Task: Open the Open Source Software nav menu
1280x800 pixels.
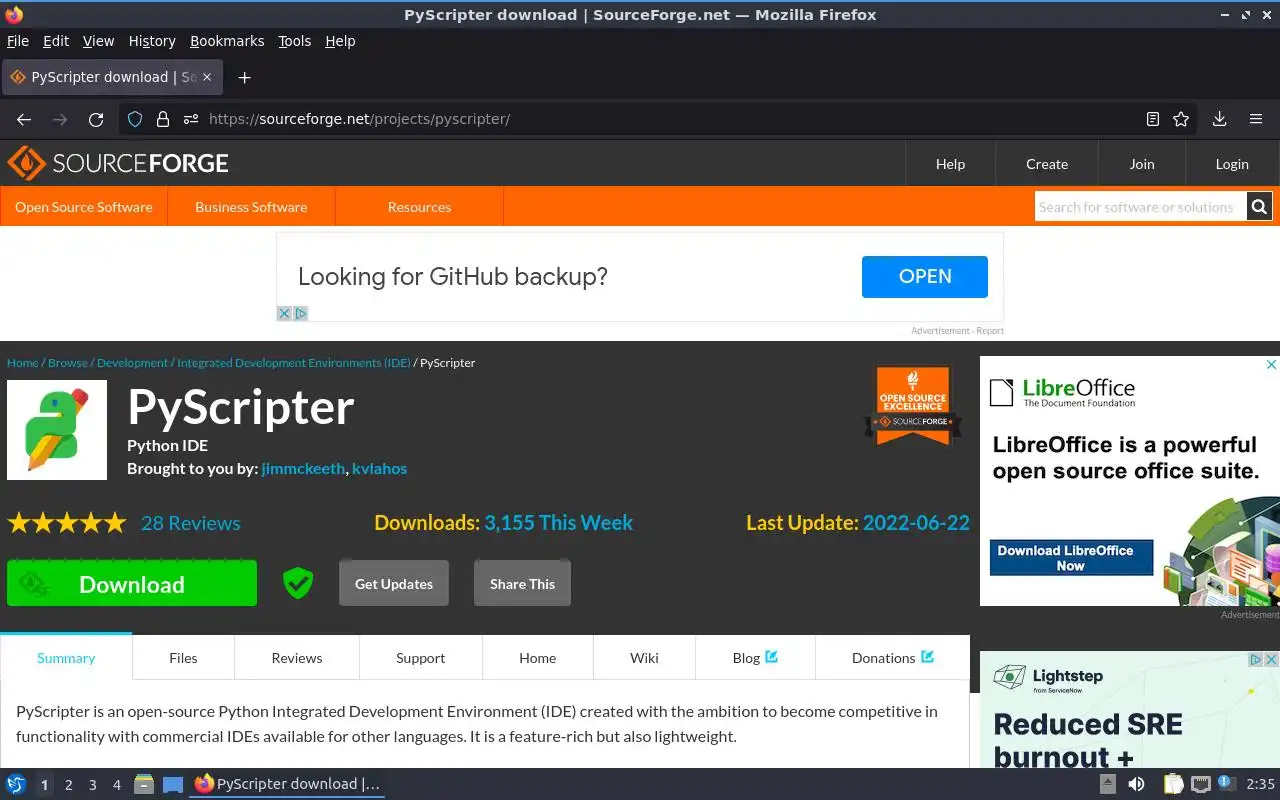Action: click(x=84, y=207)
